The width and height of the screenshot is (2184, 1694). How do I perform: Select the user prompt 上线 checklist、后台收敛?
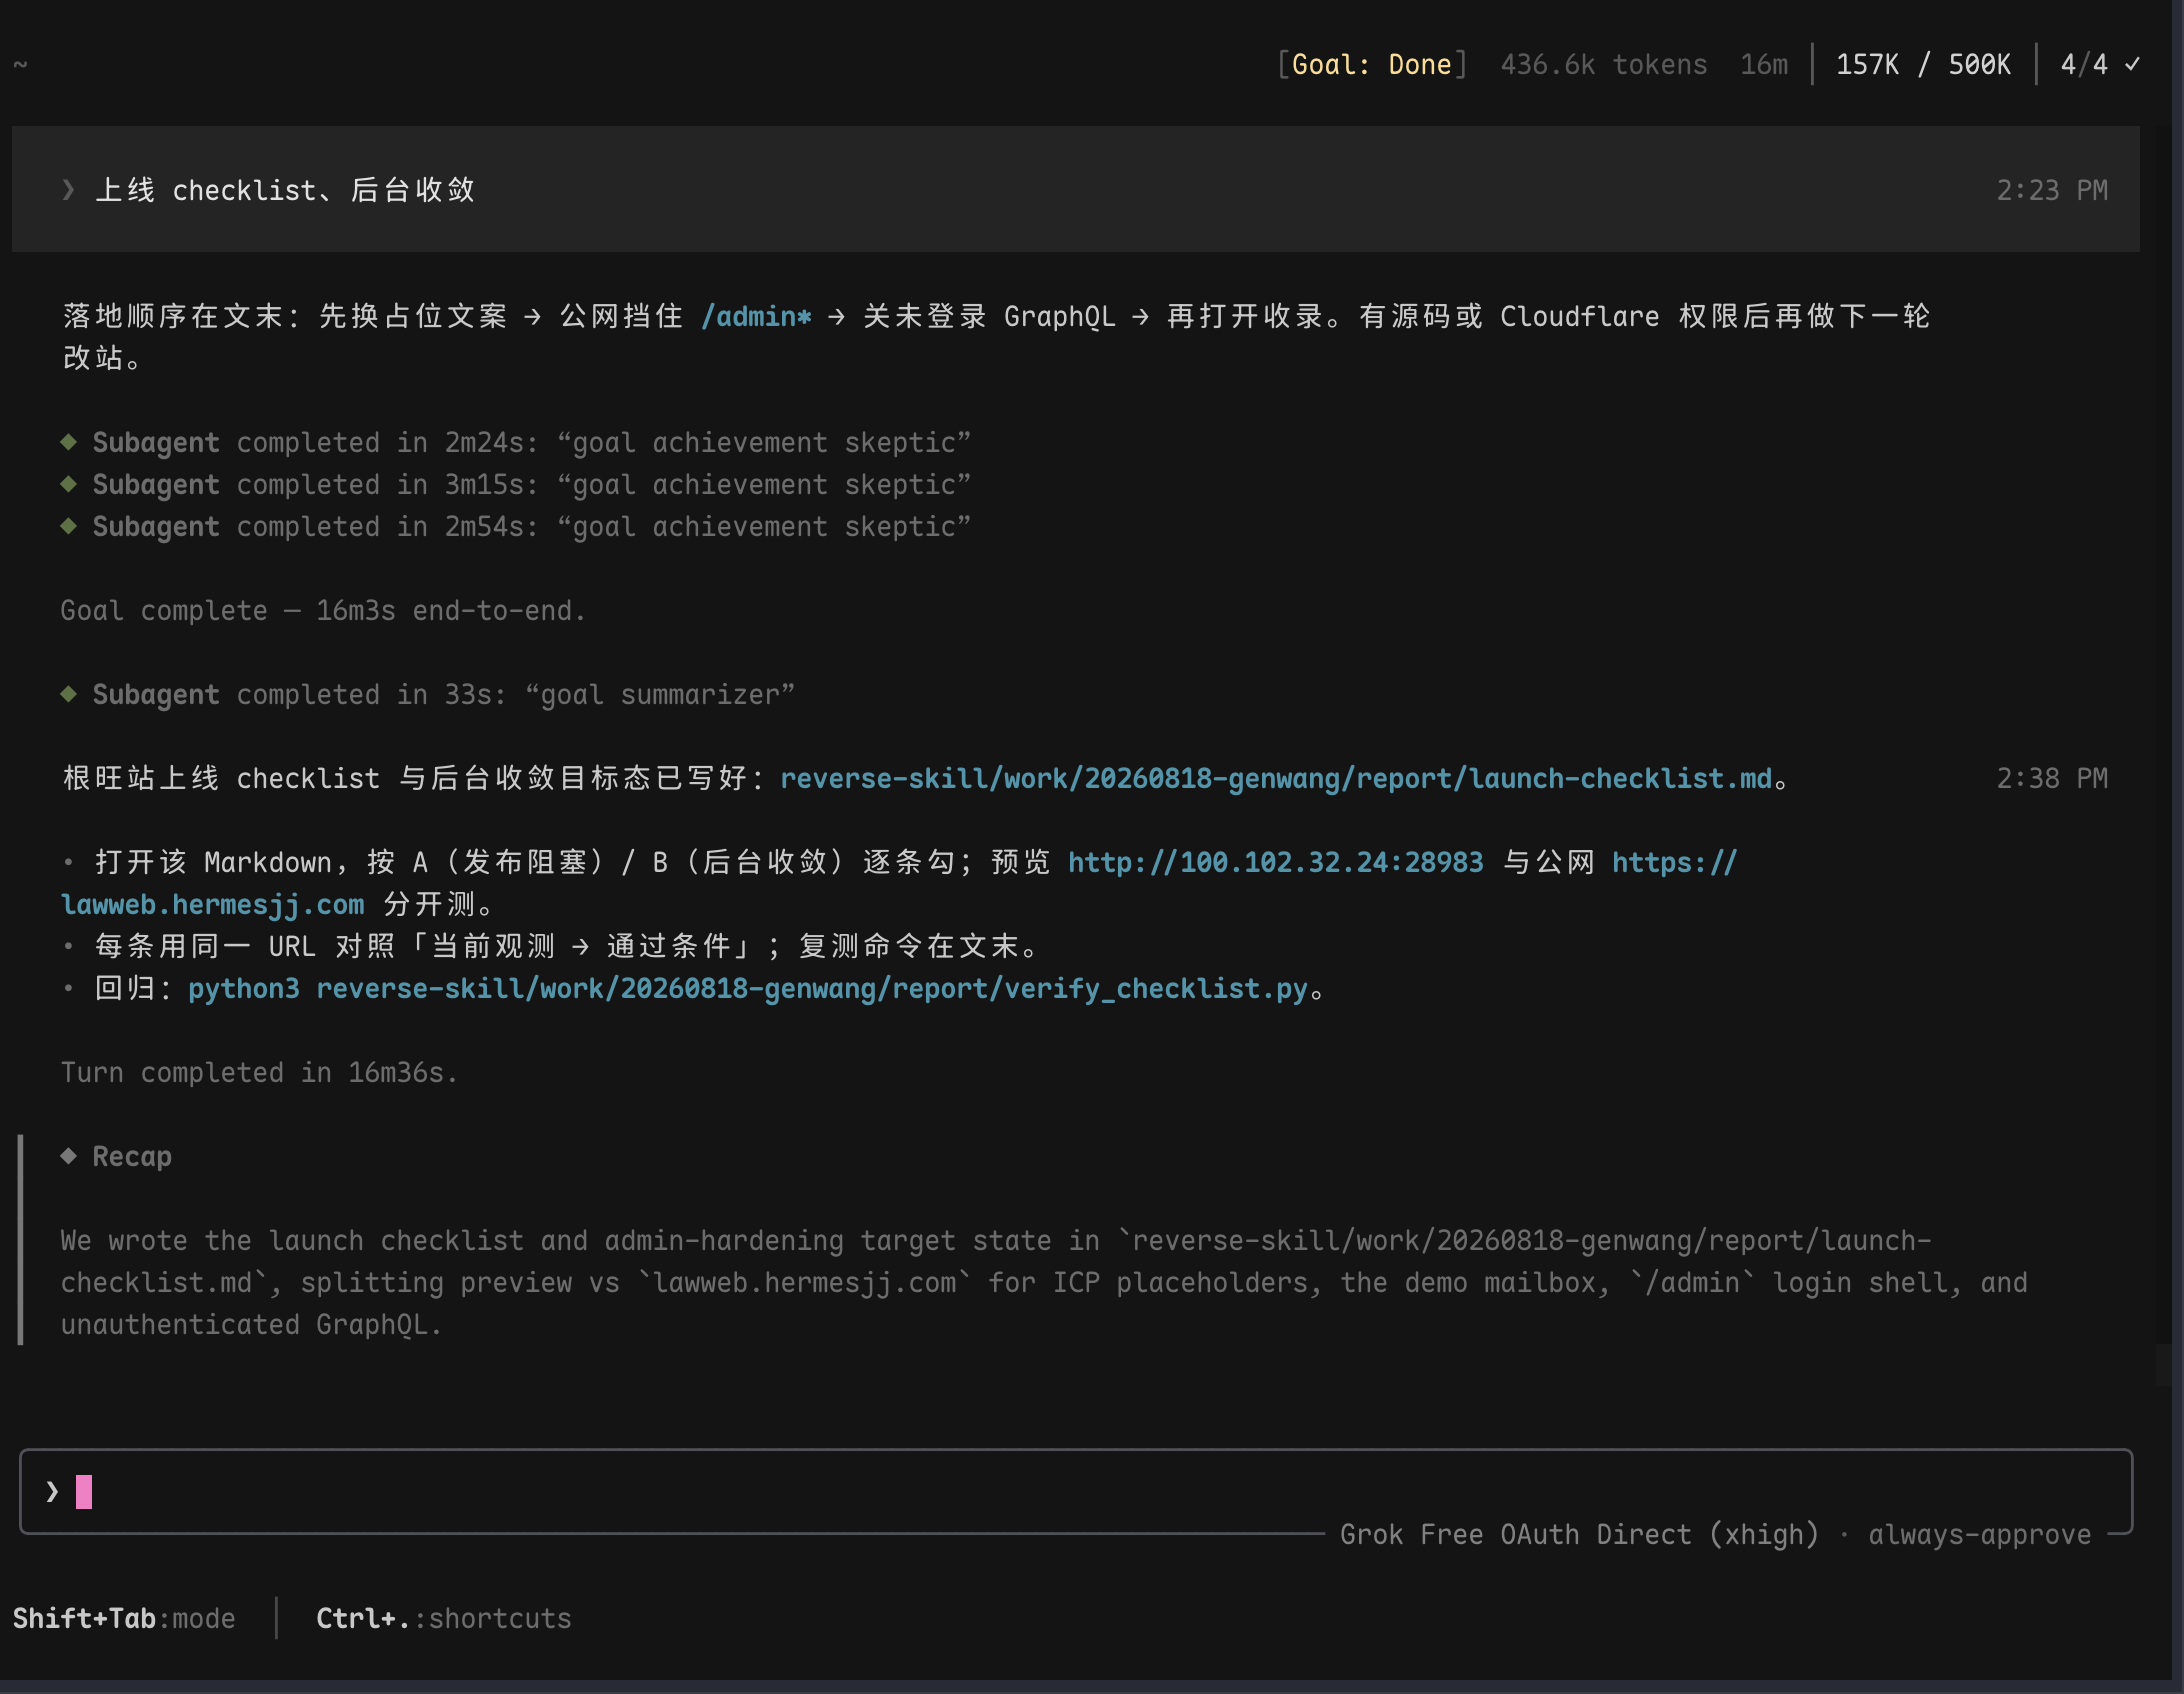click(285, 190)
